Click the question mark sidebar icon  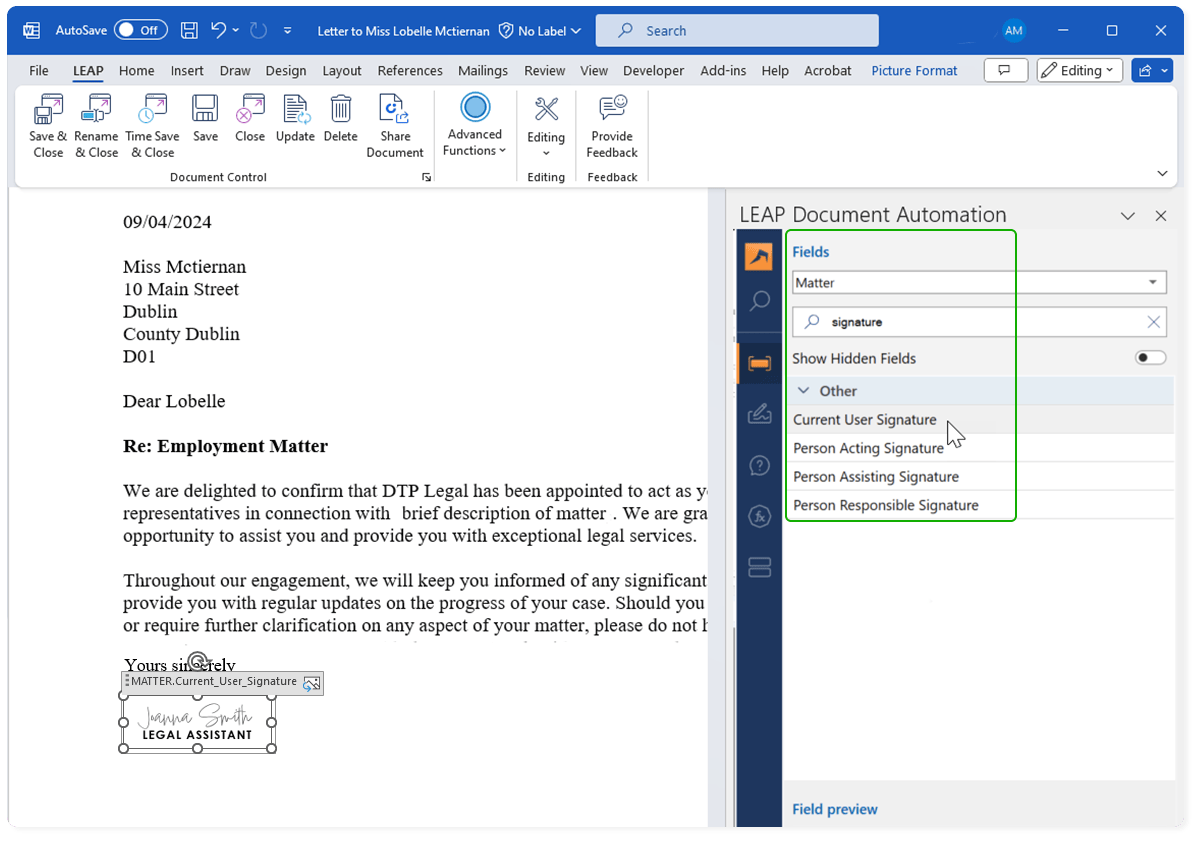point(759,465)
